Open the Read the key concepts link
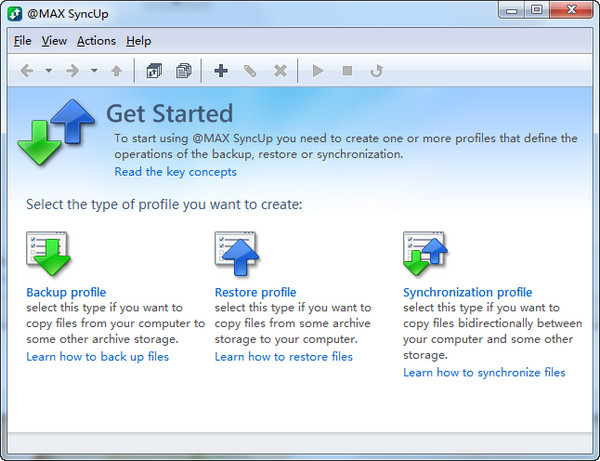 click(x=175, y=172)
